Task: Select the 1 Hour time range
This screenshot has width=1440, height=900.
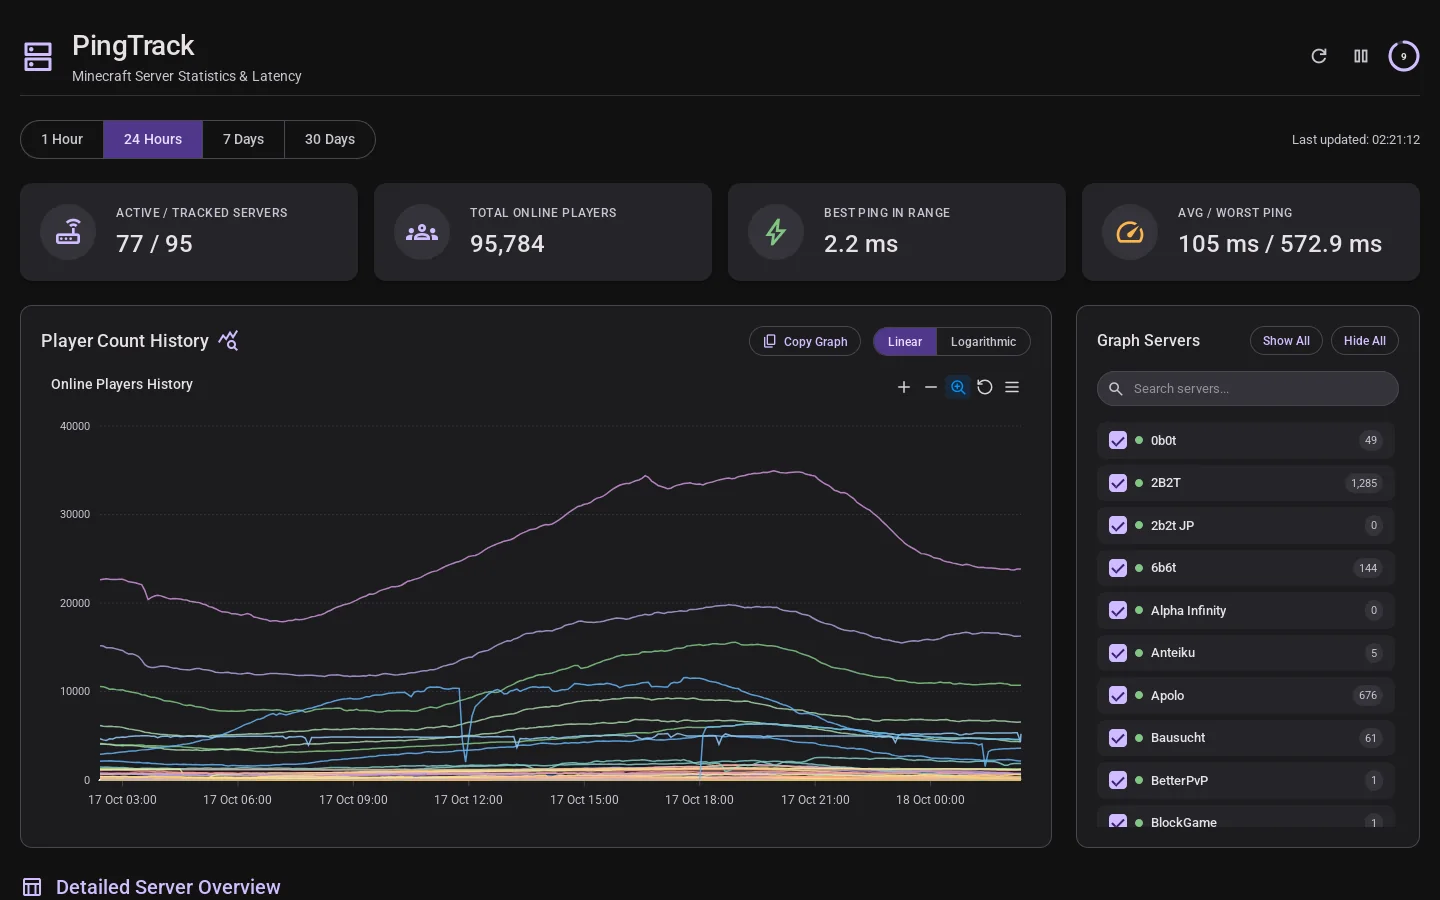Action: 62,139
